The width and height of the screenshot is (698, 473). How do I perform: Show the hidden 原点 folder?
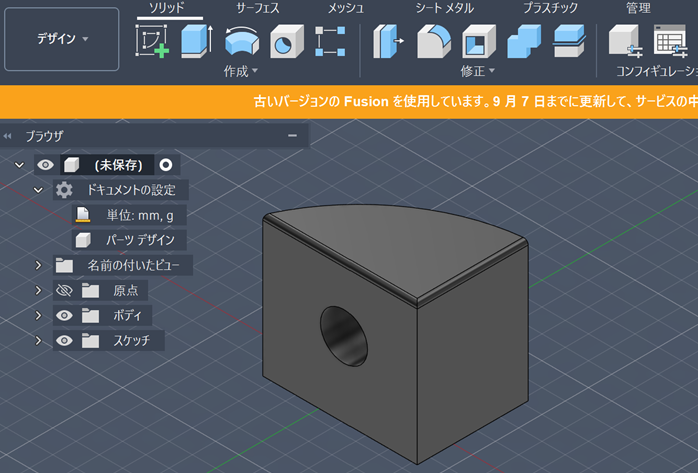(64, 291)
